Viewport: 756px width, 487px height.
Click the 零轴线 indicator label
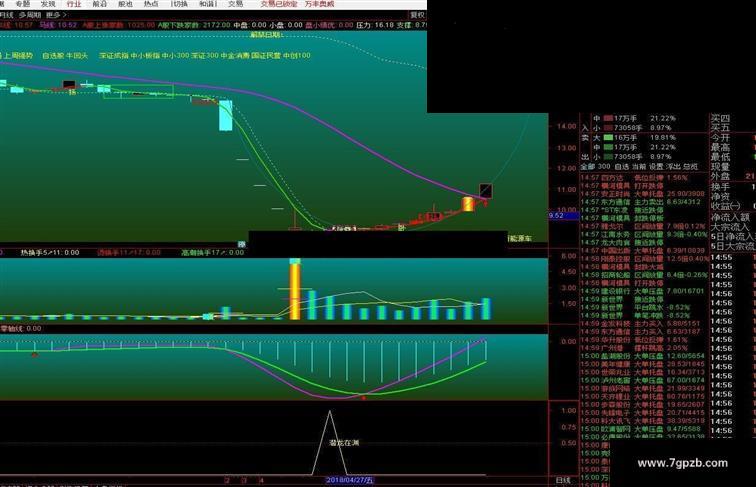[x=20, y=329]
